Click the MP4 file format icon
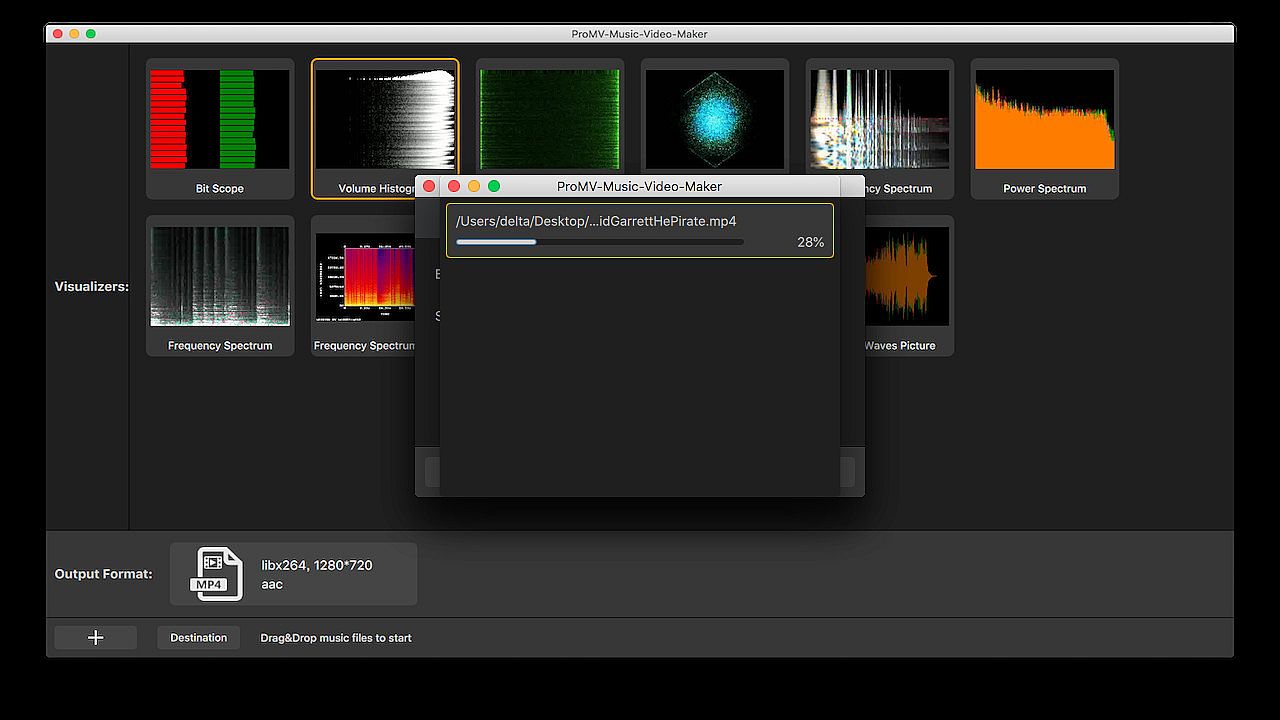Image resolution: width=1280 pixels, height=720 pixels. [219, 574]
